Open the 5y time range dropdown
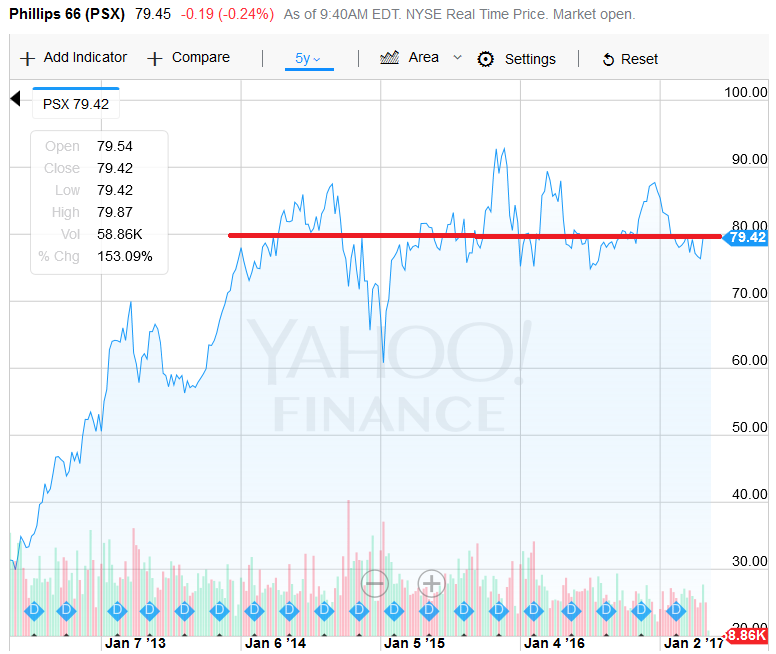 point(308,59)
